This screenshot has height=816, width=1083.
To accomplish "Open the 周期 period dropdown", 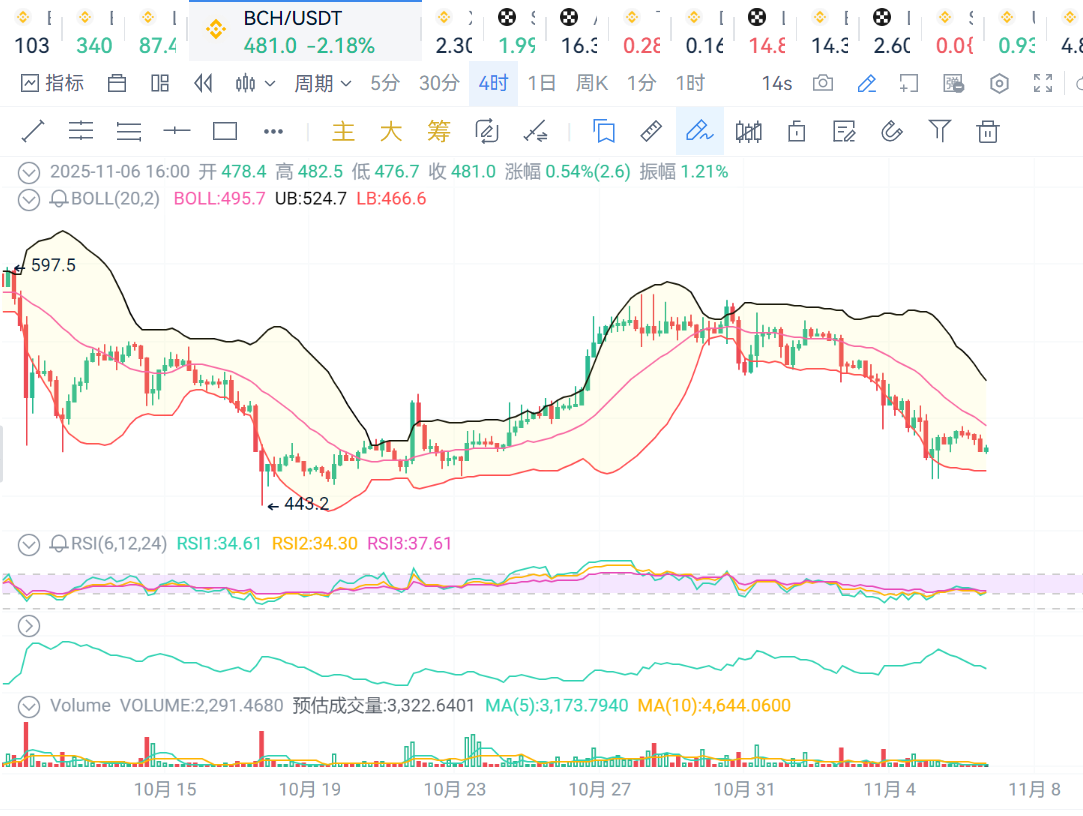I will (322, 84).
